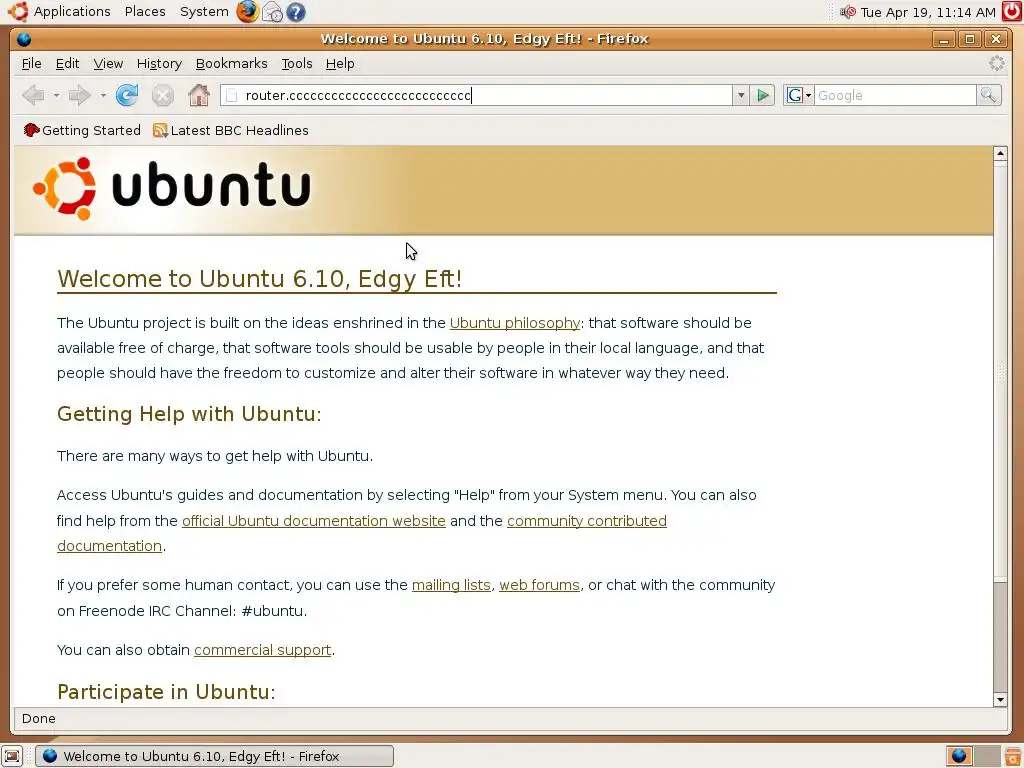Go to the Home page
The image size is (1024, 768).
pos(199,95)
